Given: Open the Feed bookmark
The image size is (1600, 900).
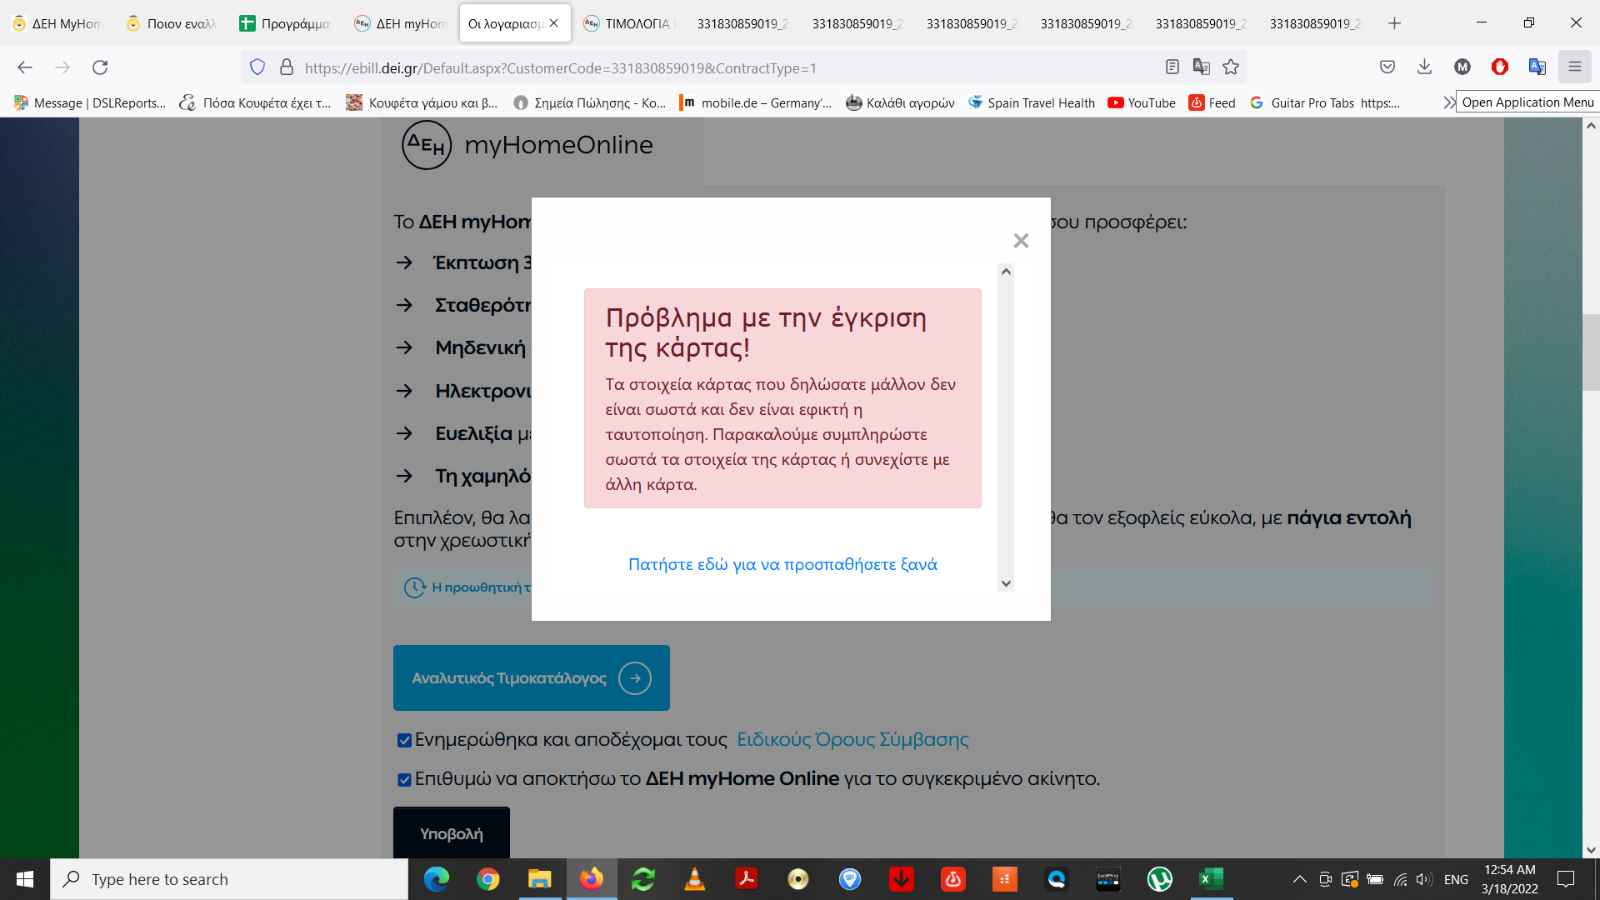Looking at the screenshot, I should 1212,102.
